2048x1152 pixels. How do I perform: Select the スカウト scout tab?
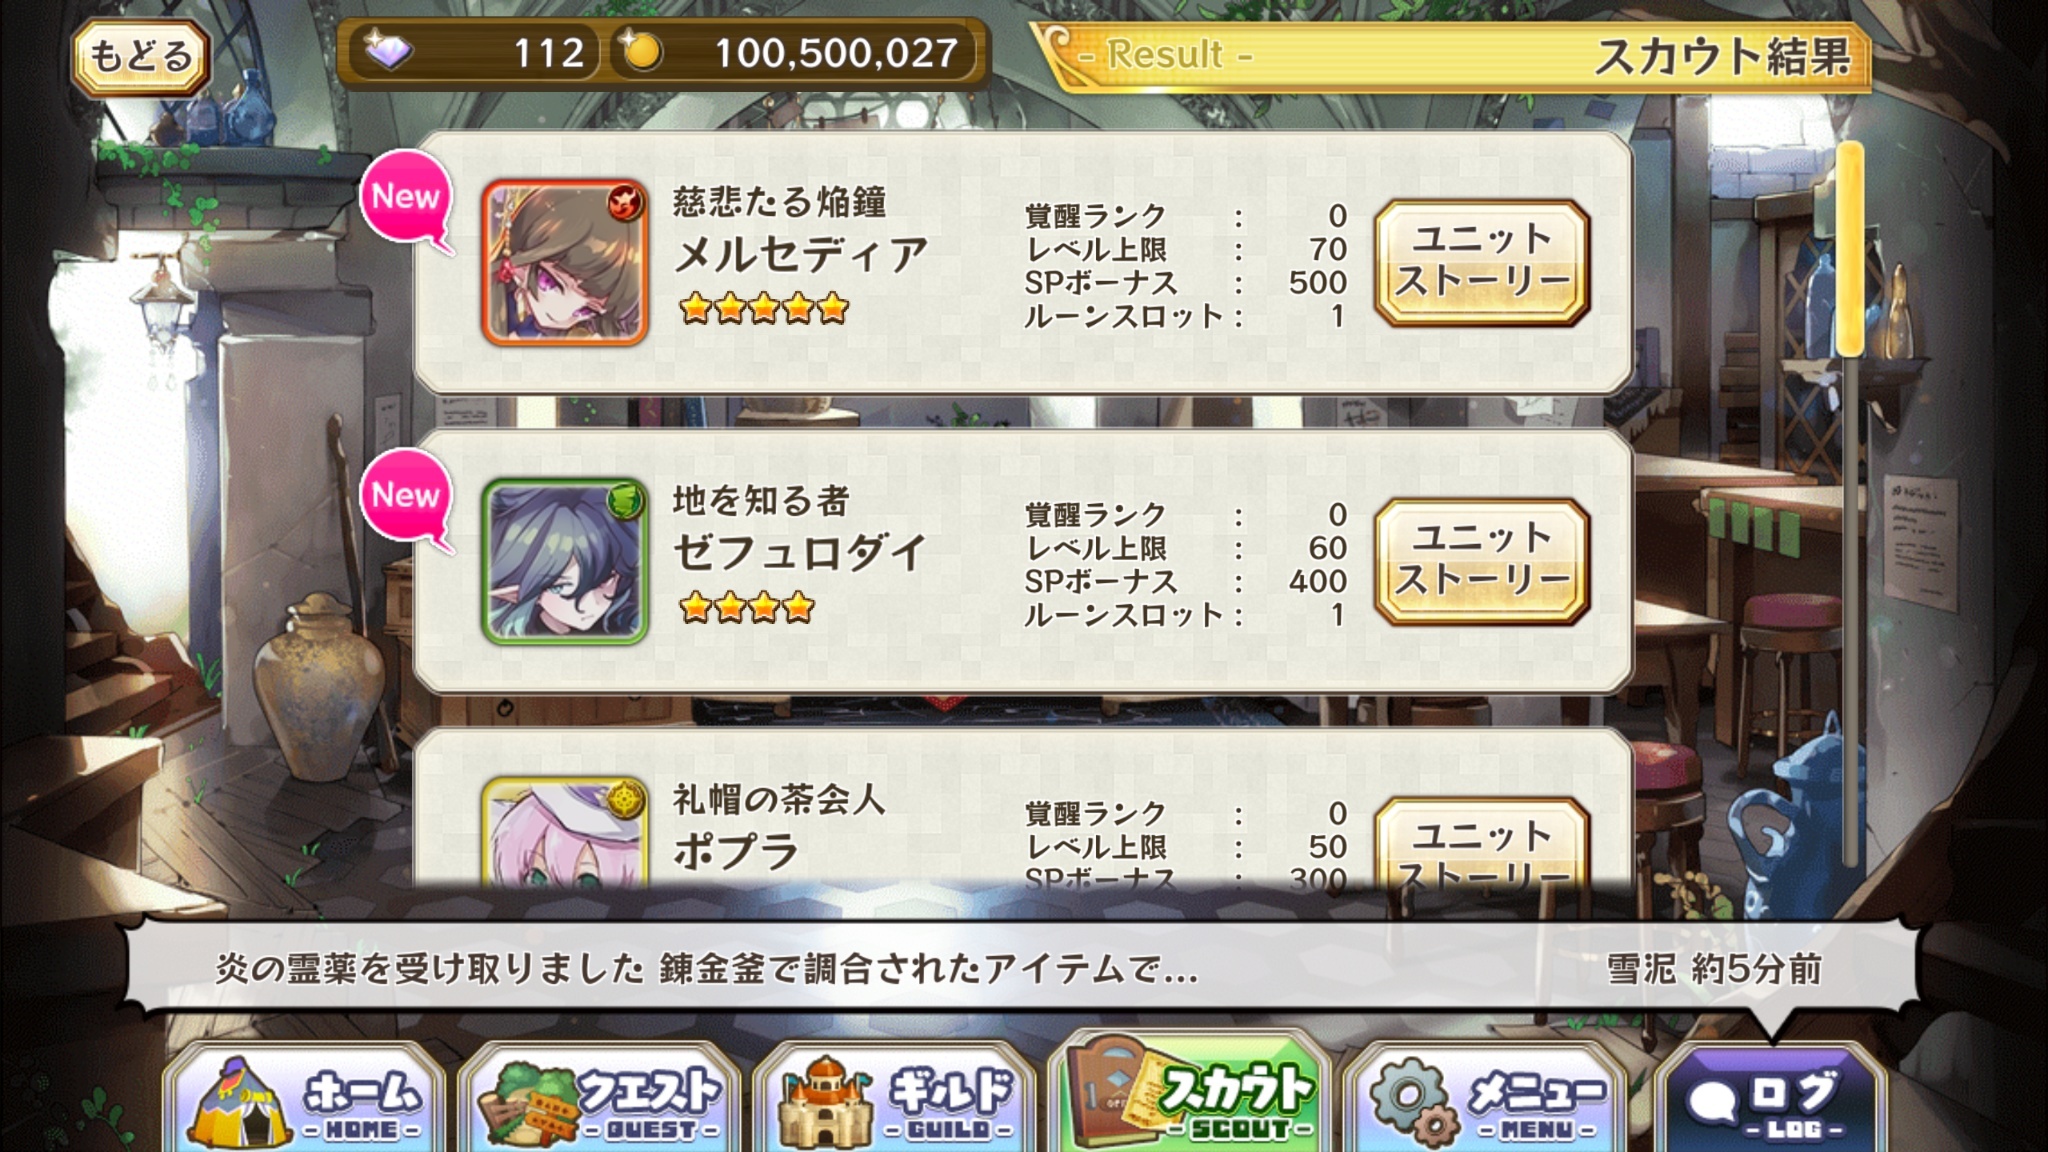tap(1190, 1094)
